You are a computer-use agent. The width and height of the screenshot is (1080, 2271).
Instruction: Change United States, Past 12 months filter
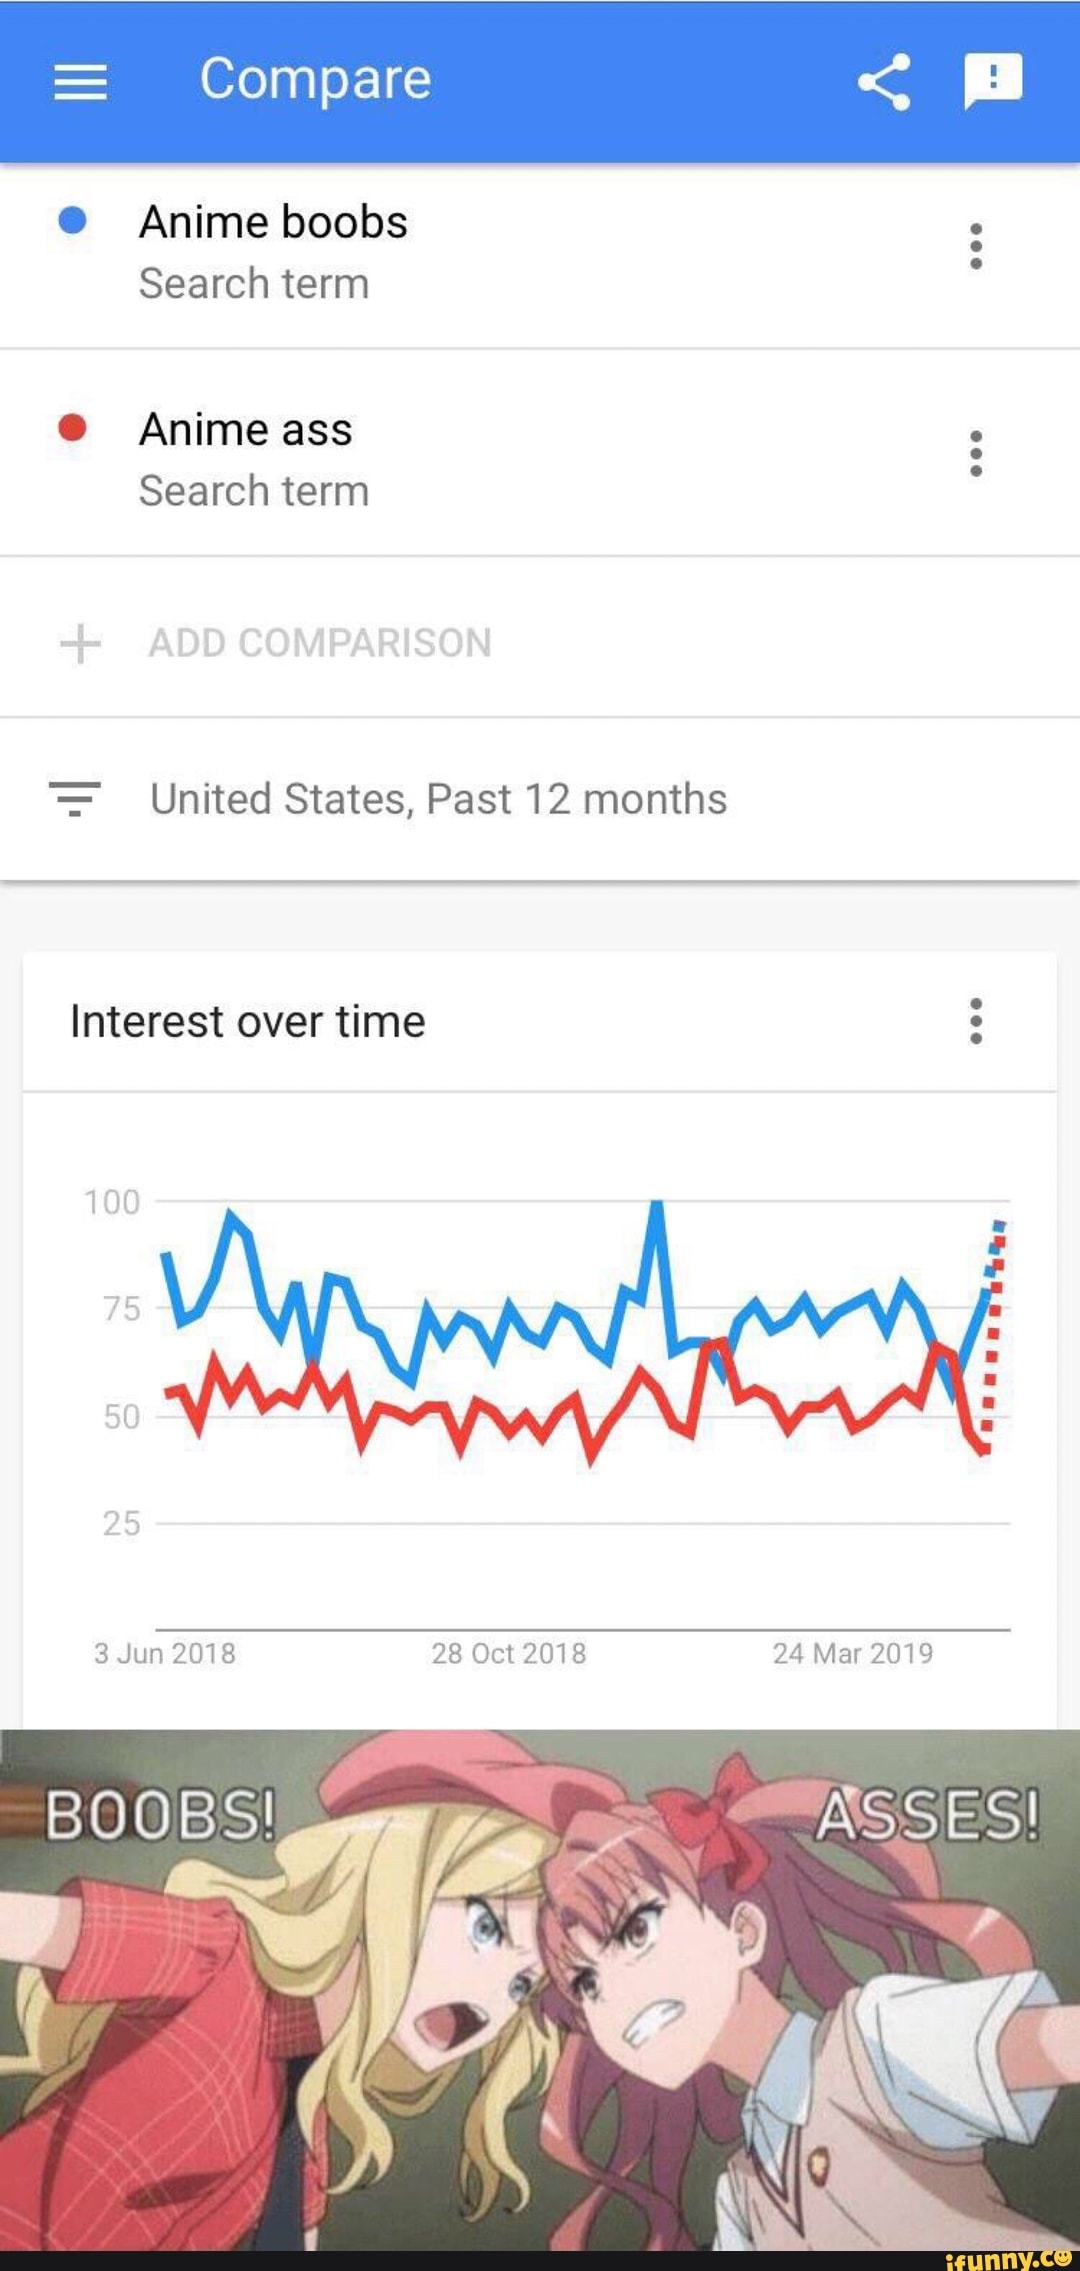[438, 799]
